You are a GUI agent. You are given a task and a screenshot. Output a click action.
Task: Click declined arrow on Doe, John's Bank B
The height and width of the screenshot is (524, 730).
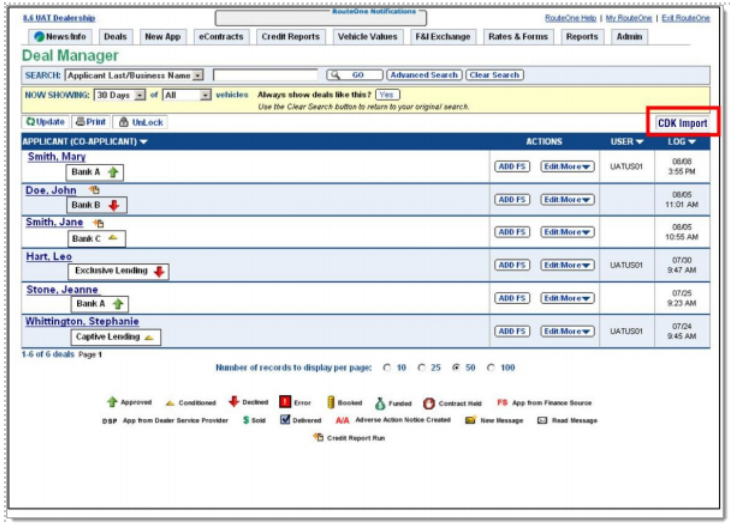tap(114, 205)
